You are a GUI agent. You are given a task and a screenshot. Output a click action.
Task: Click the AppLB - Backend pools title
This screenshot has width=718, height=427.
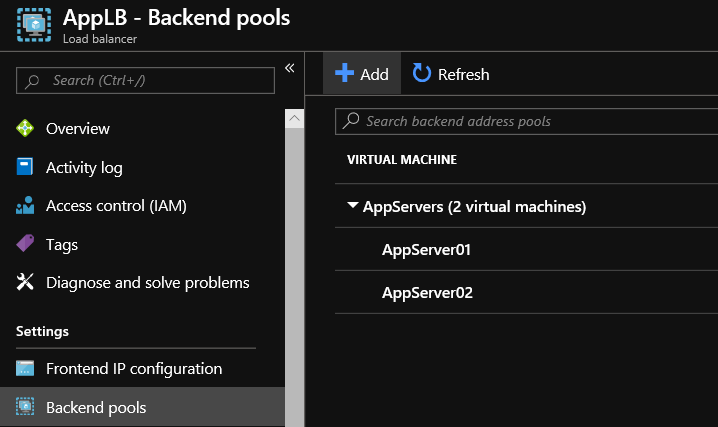pos(176,18)
